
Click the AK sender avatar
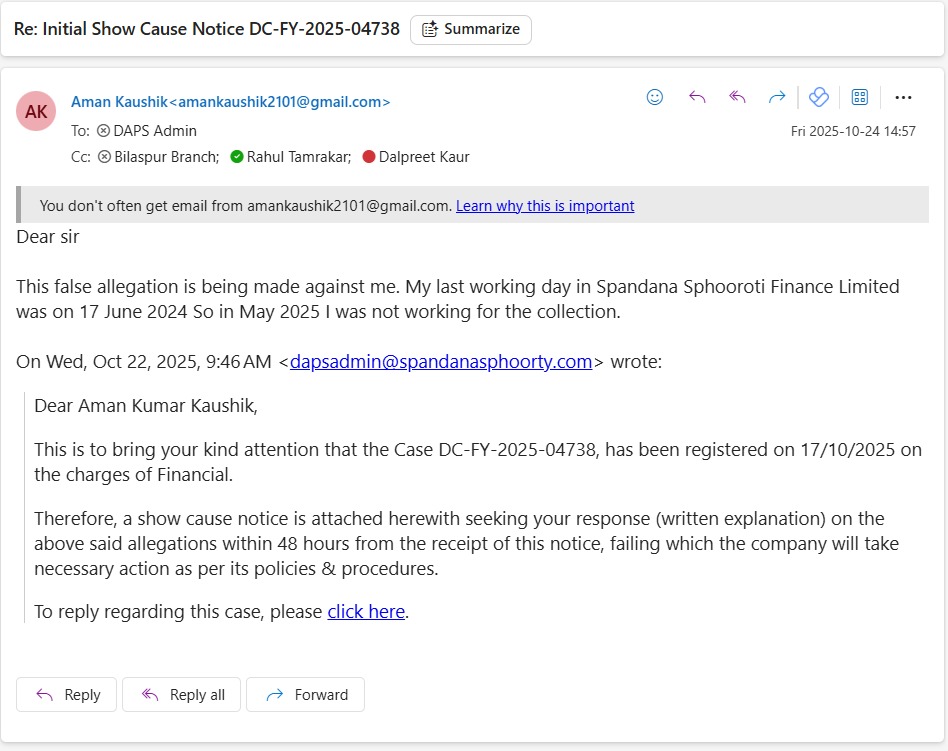pos(36,111)
